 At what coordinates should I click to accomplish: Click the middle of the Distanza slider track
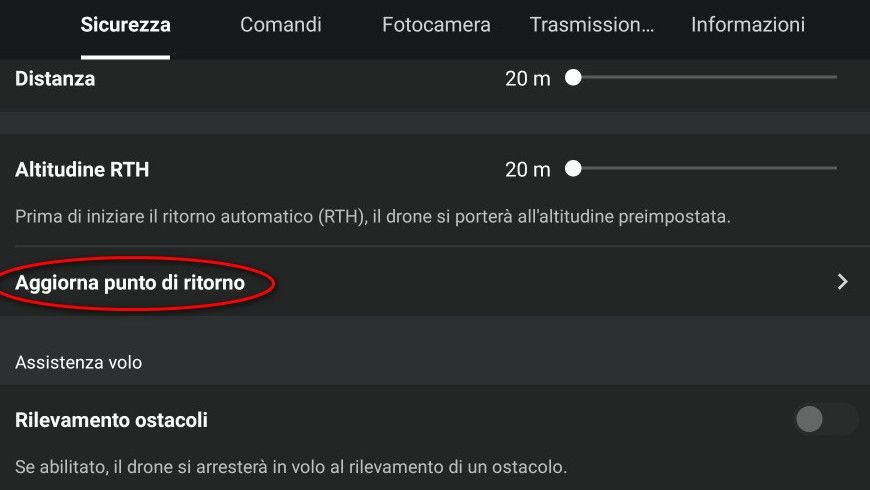(x=705, y=77)
